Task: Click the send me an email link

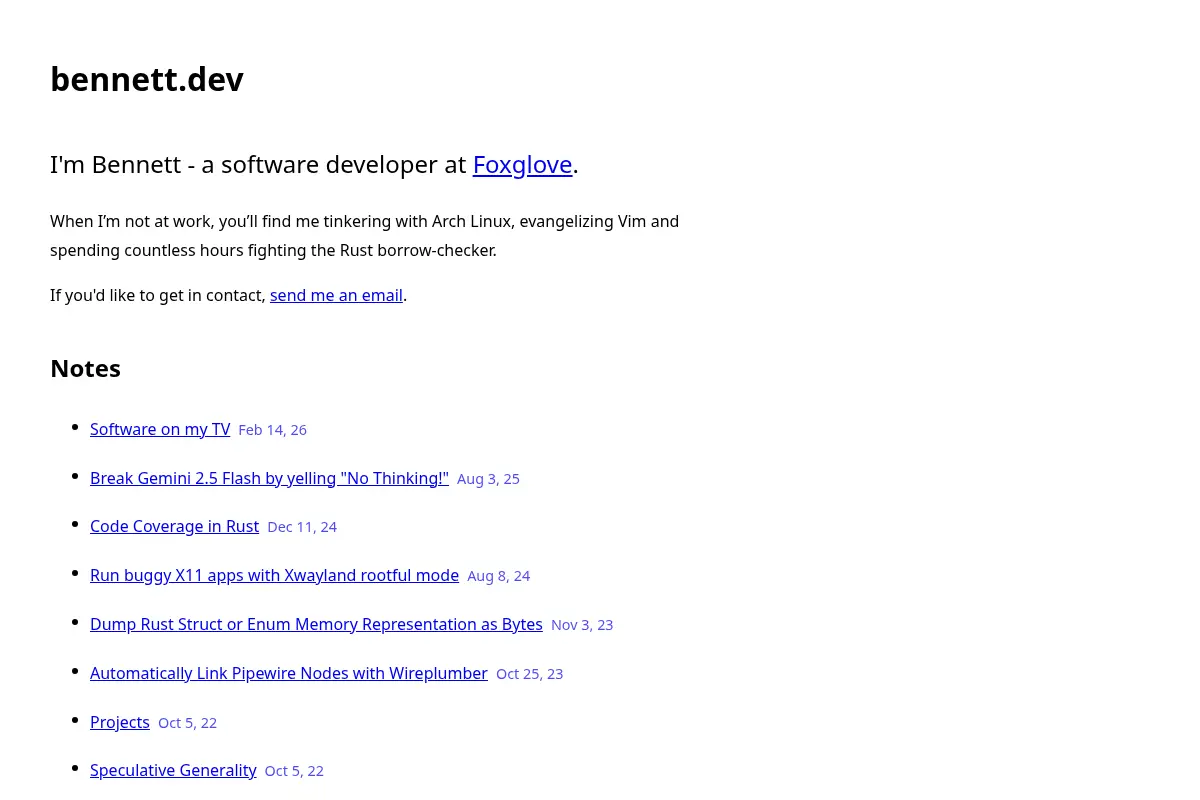Action: 336,295
